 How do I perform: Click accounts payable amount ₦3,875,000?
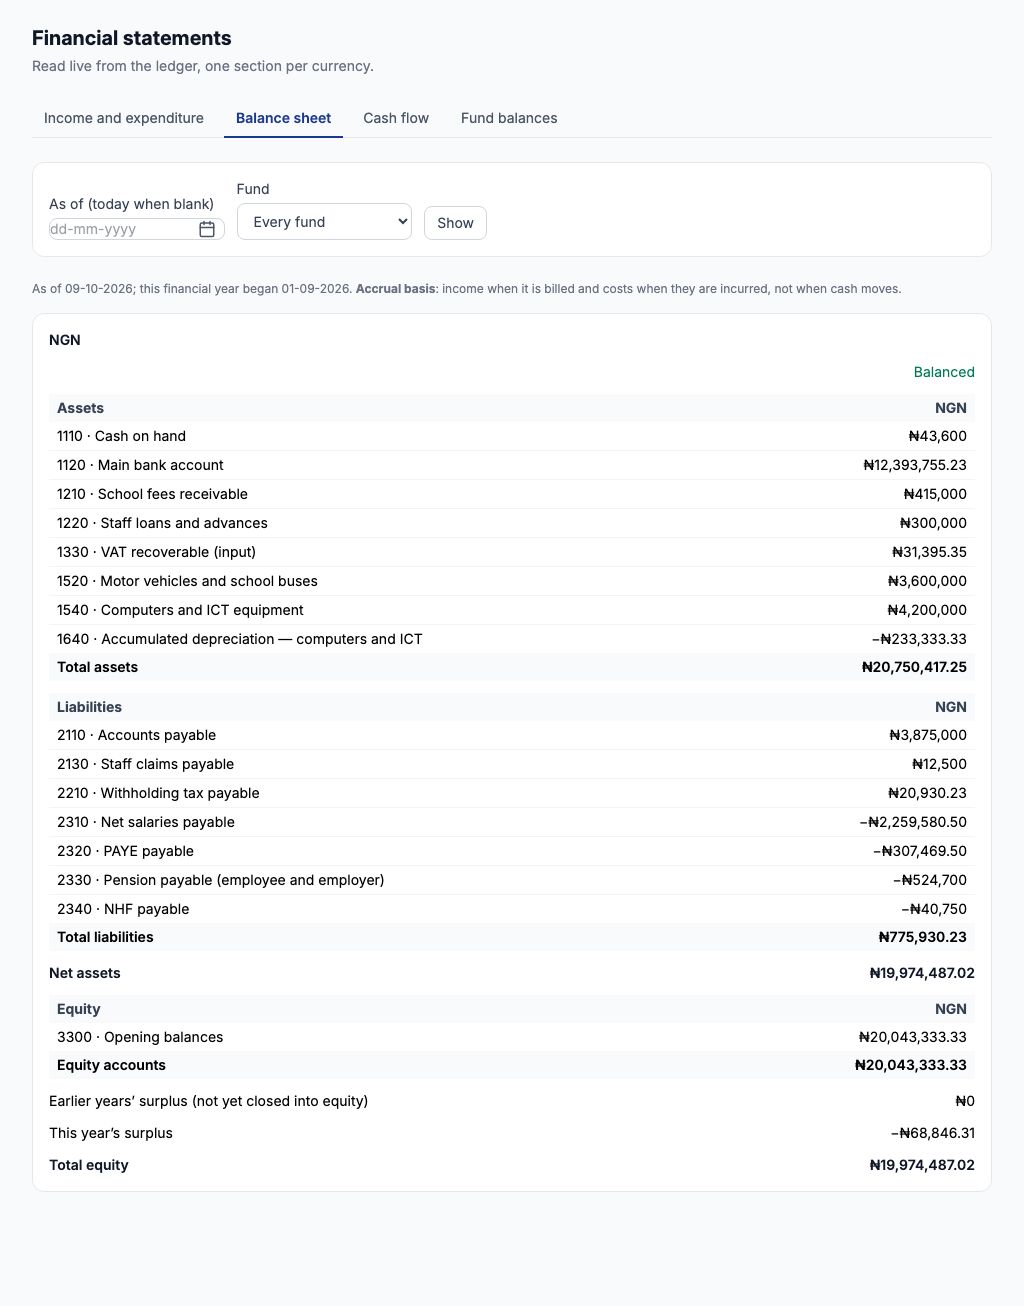pos(928,735)
